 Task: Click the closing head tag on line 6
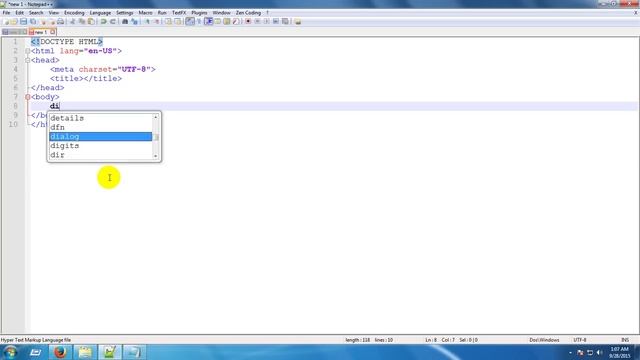[47, 88]
